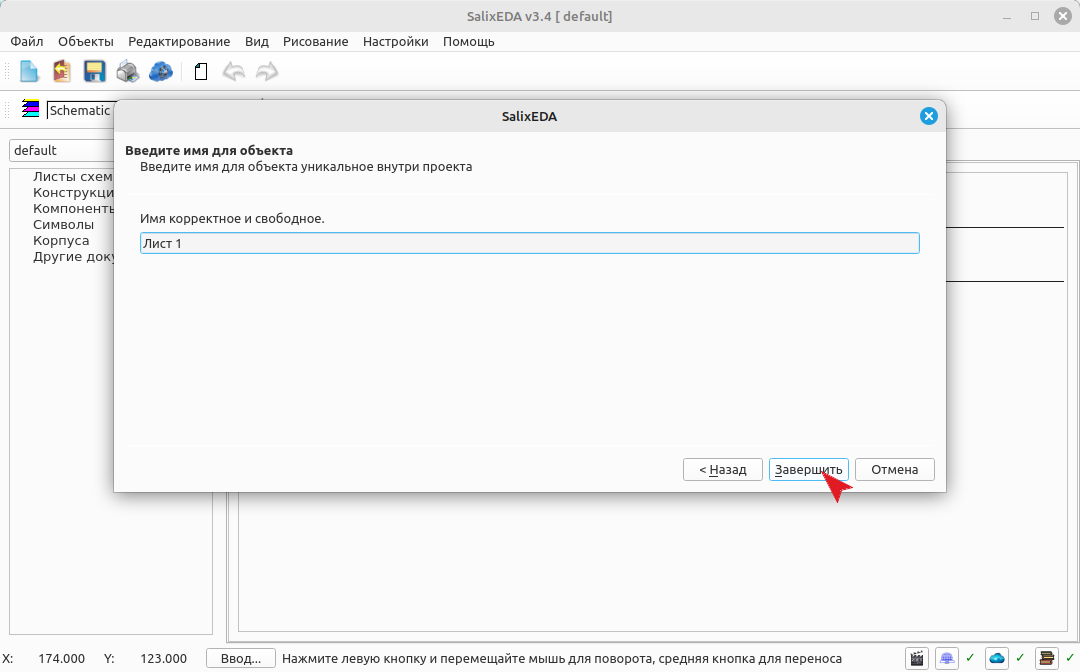This screenshot has height=672, width=1080.
Task: Select Корпуса in project tree
Action: 61,240
